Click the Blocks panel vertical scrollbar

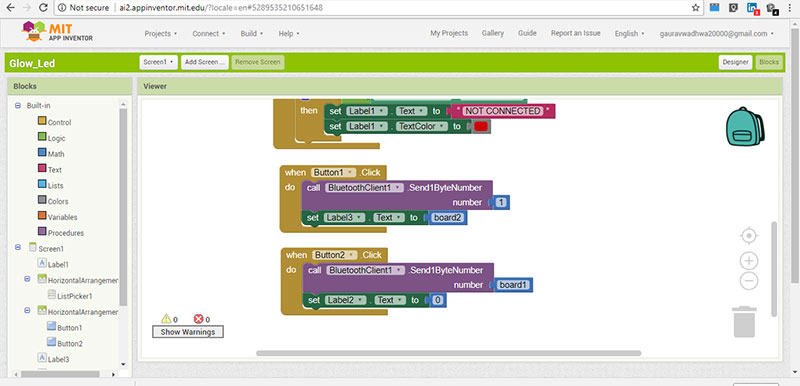tap(123, 207)
